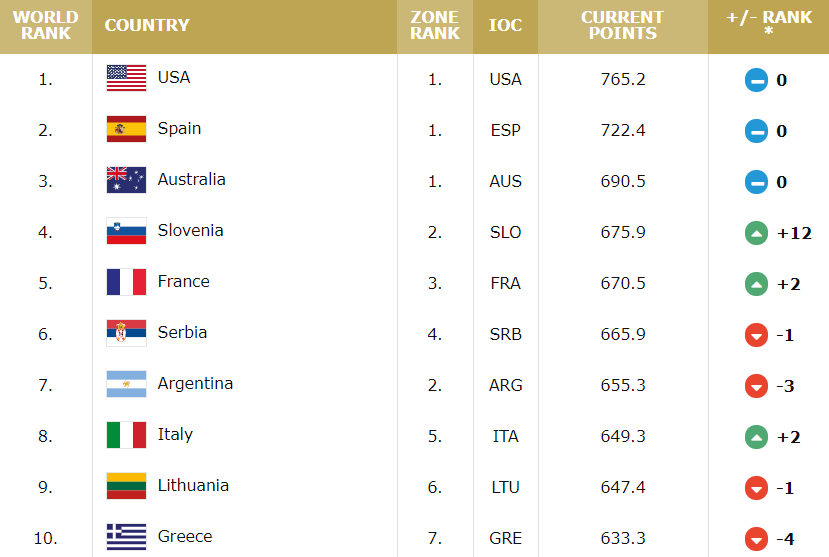The height and width of the screenshot is (557, 829).
Task: Click the Argentina flag icon
Action: point(126,384)
